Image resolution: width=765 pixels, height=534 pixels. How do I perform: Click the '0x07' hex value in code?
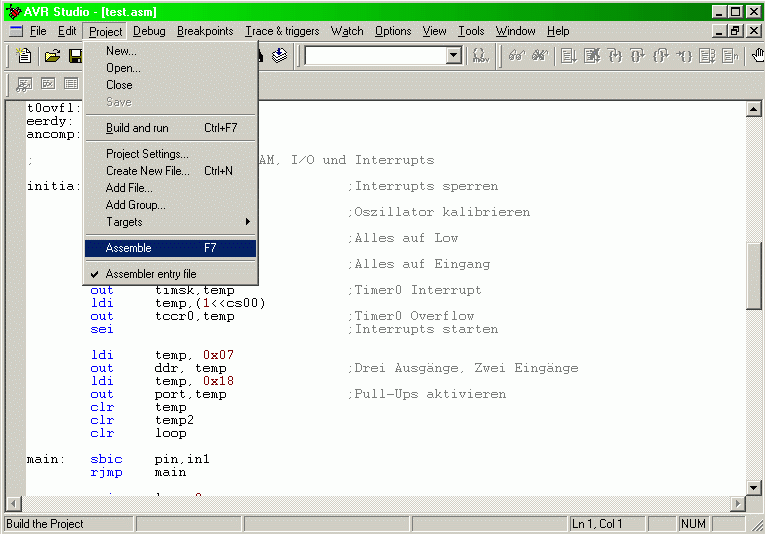[218, 355]
